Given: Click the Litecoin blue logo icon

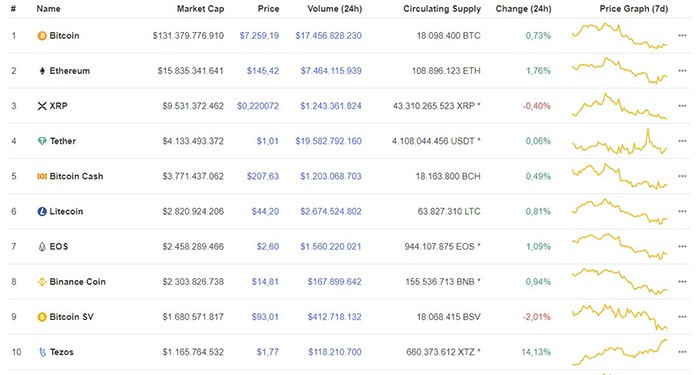Looking at the screenshot, I should [42, 212].
